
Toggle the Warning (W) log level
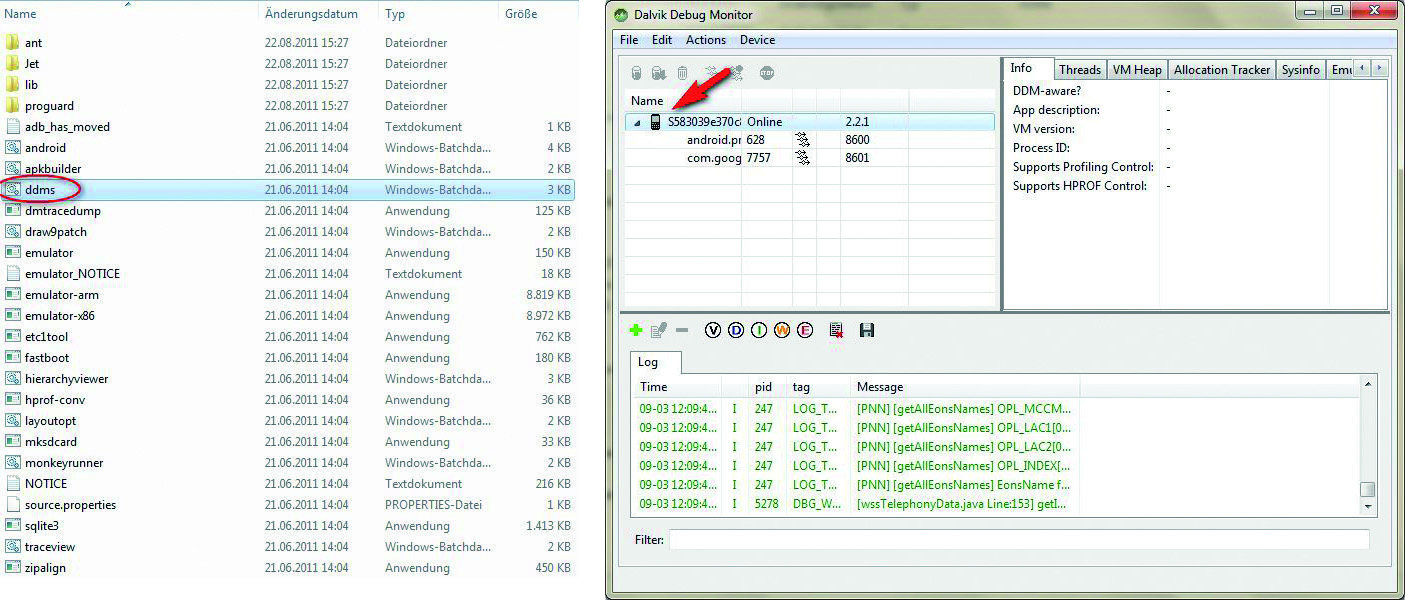(782, 330)
